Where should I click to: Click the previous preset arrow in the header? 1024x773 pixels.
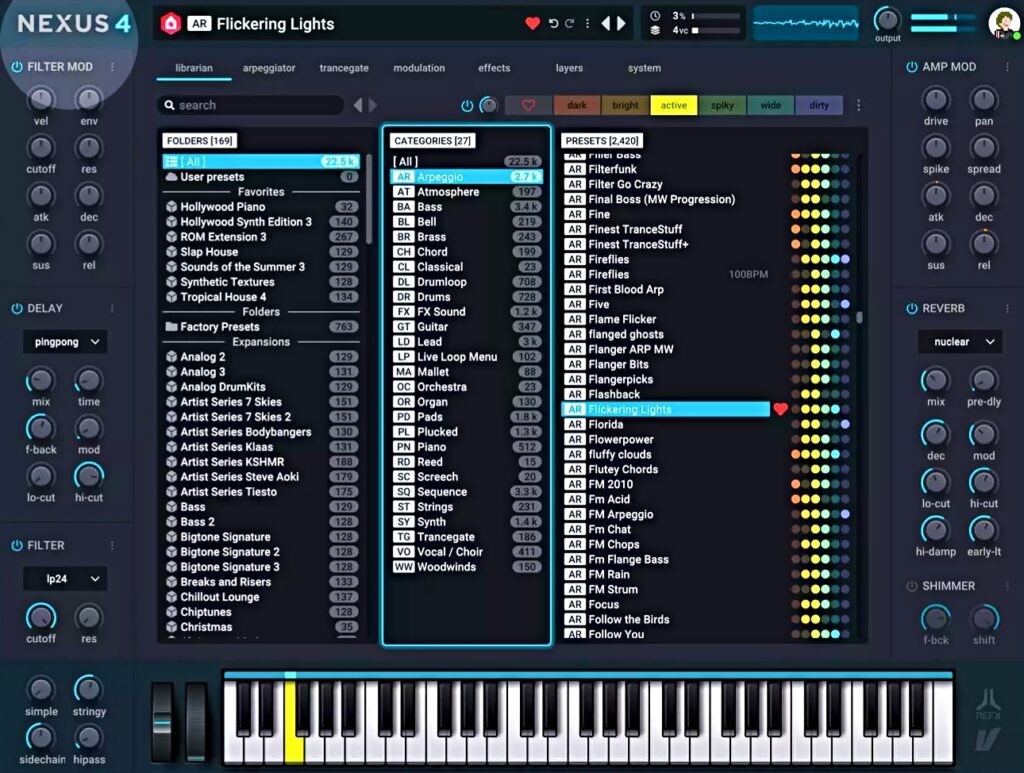[606, 23]
